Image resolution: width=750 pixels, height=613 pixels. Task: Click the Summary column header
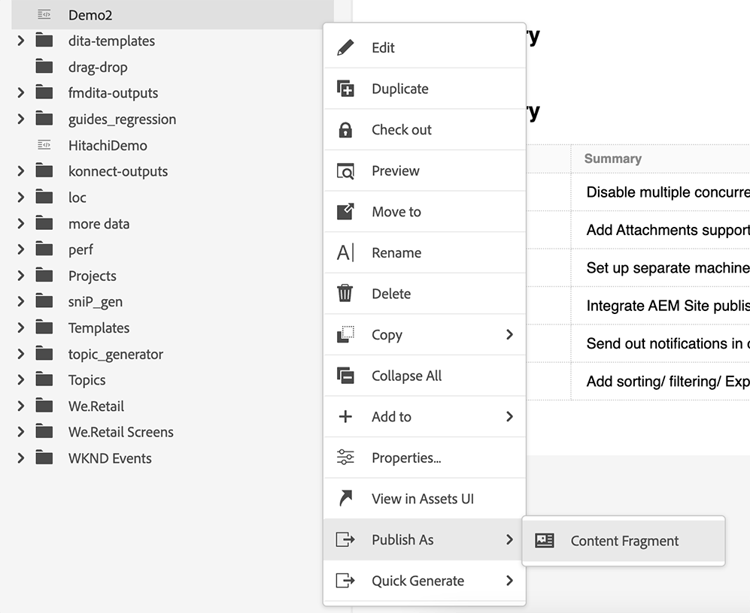point(613,158)
